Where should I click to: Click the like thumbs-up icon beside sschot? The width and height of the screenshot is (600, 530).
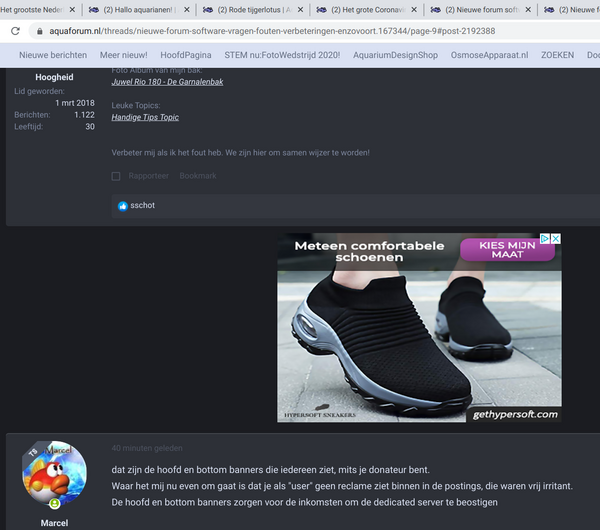click(x=123, y=205)
